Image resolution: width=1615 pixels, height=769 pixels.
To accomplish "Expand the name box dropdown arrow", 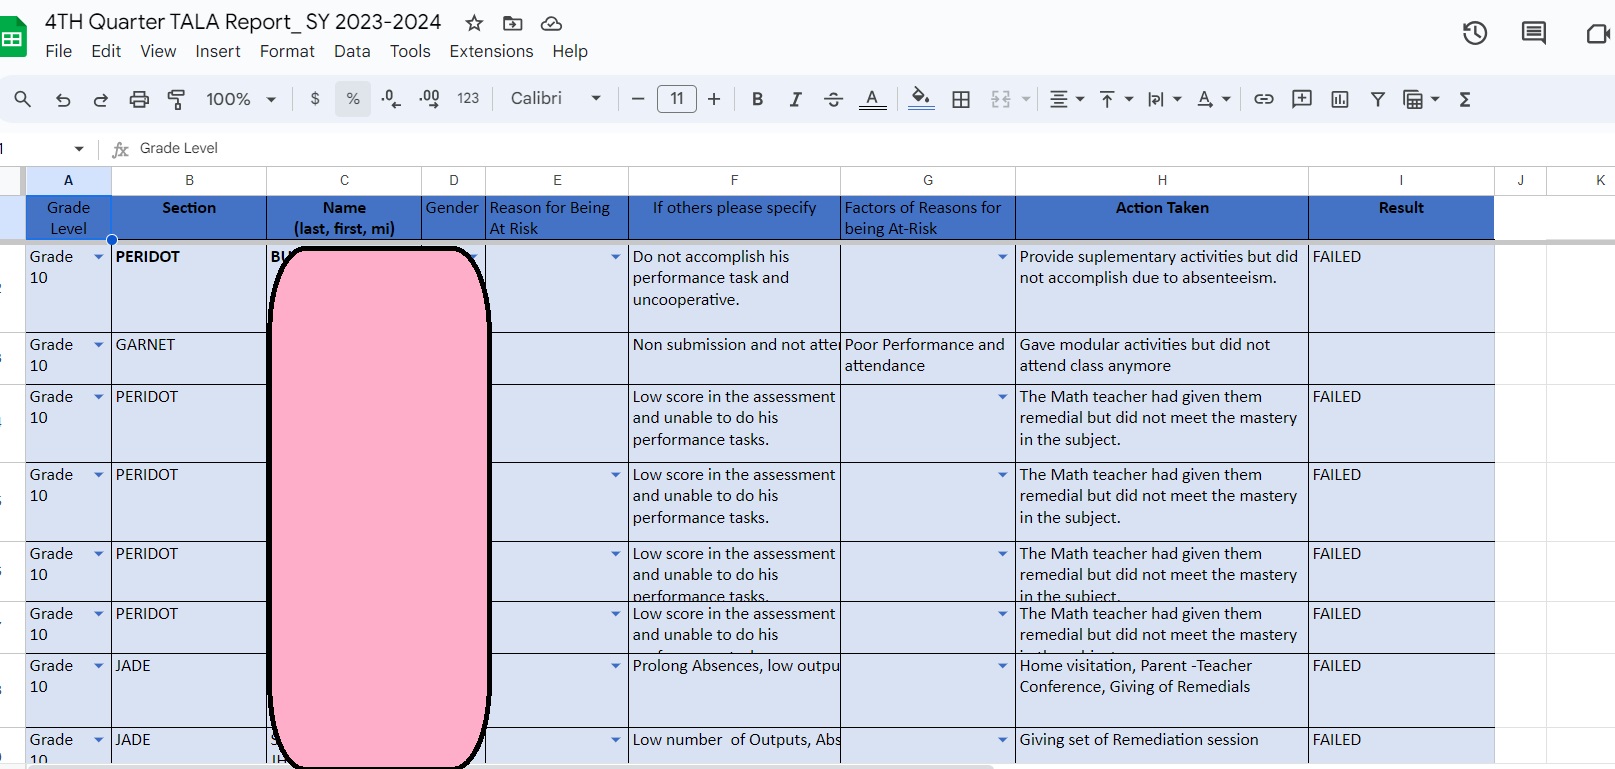I will click(79, 149).
